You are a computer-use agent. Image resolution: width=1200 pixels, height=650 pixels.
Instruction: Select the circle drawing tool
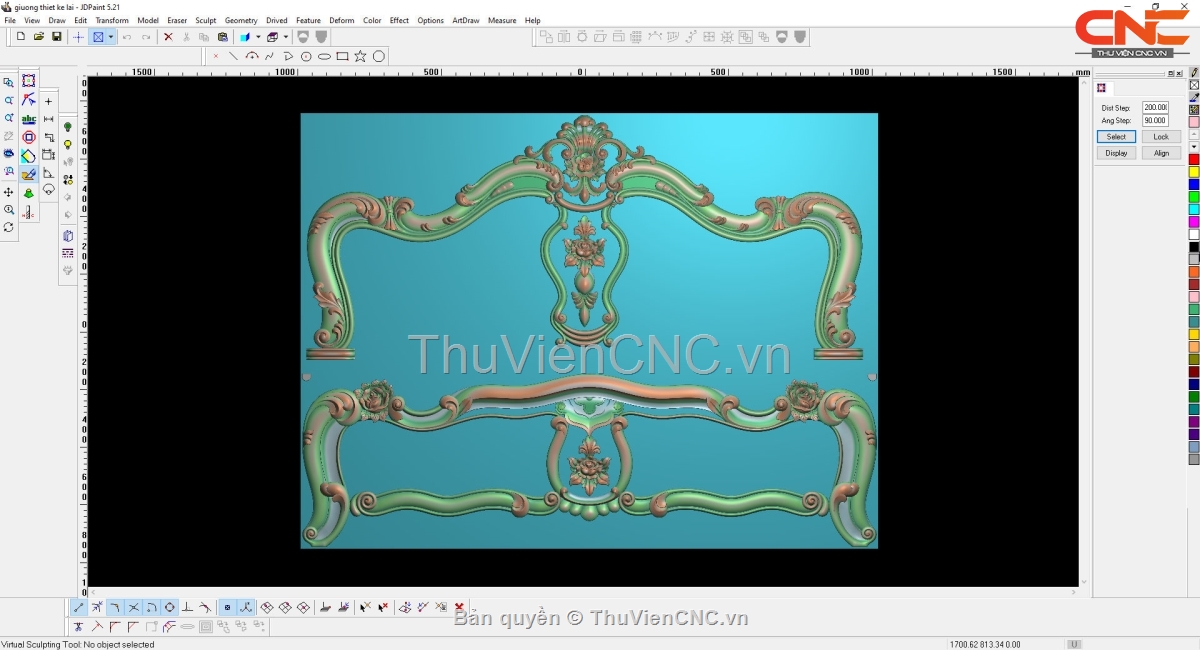(379, 56)
